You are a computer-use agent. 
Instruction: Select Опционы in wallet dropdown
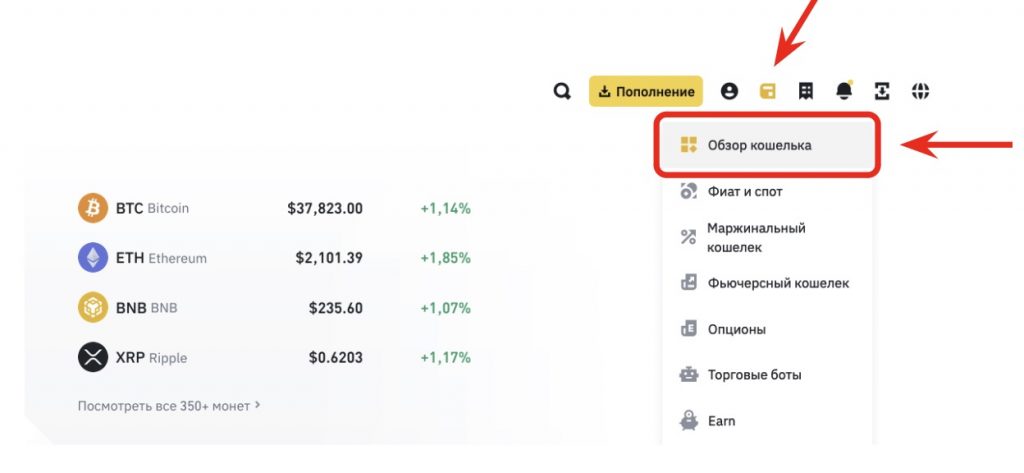[x=736, y=329]
